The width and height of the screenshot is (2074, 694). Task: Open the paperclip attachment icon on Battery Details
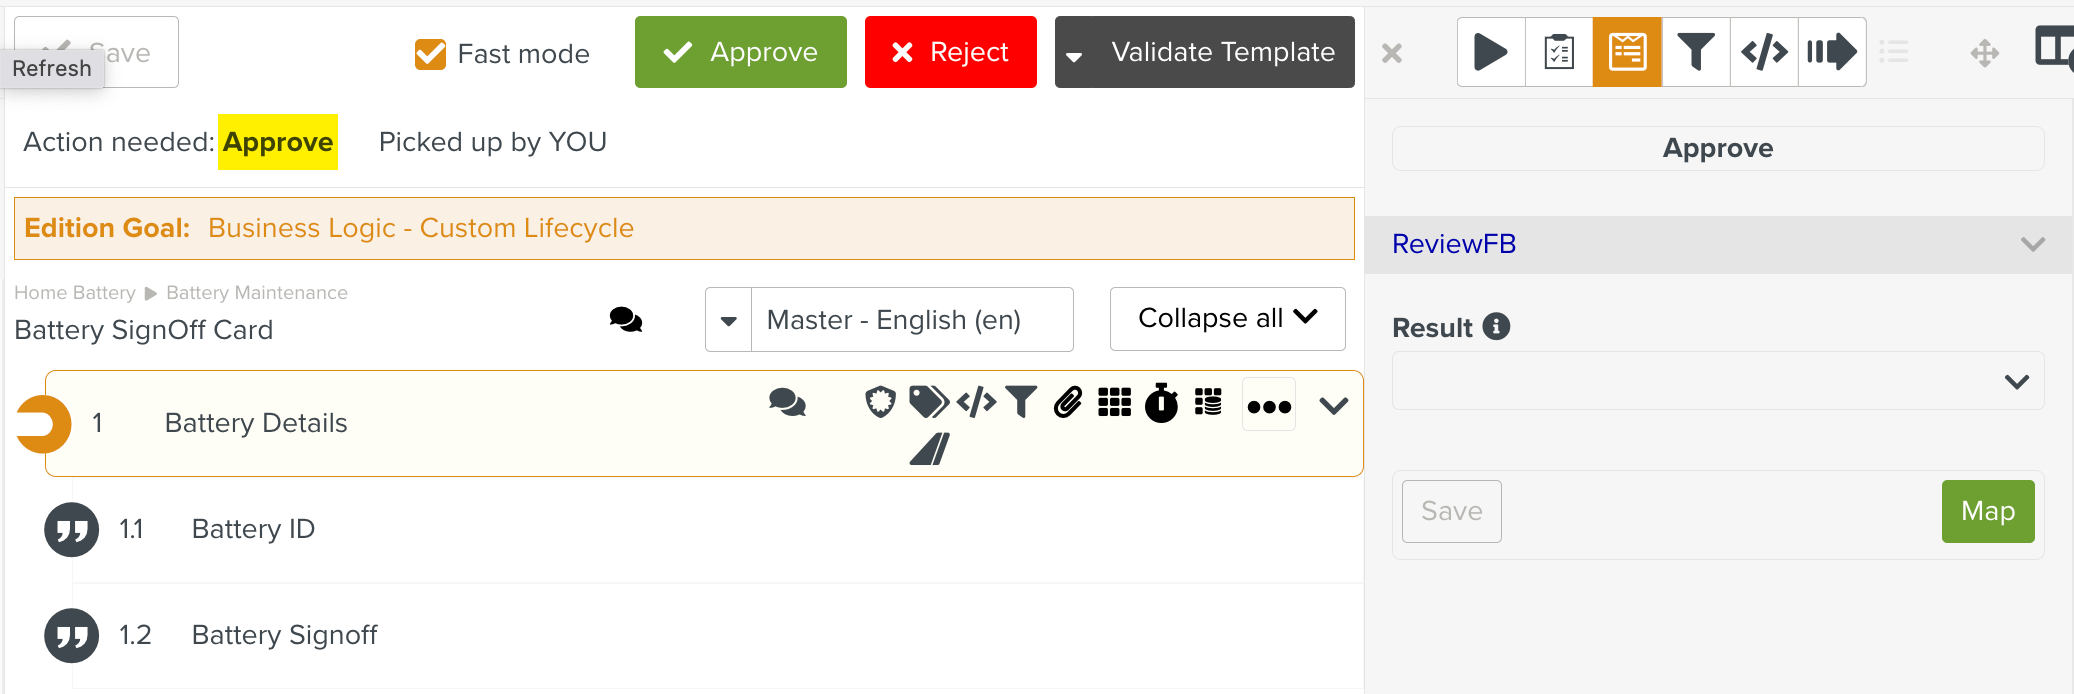pyautogui.click(x=1067, y=403)
